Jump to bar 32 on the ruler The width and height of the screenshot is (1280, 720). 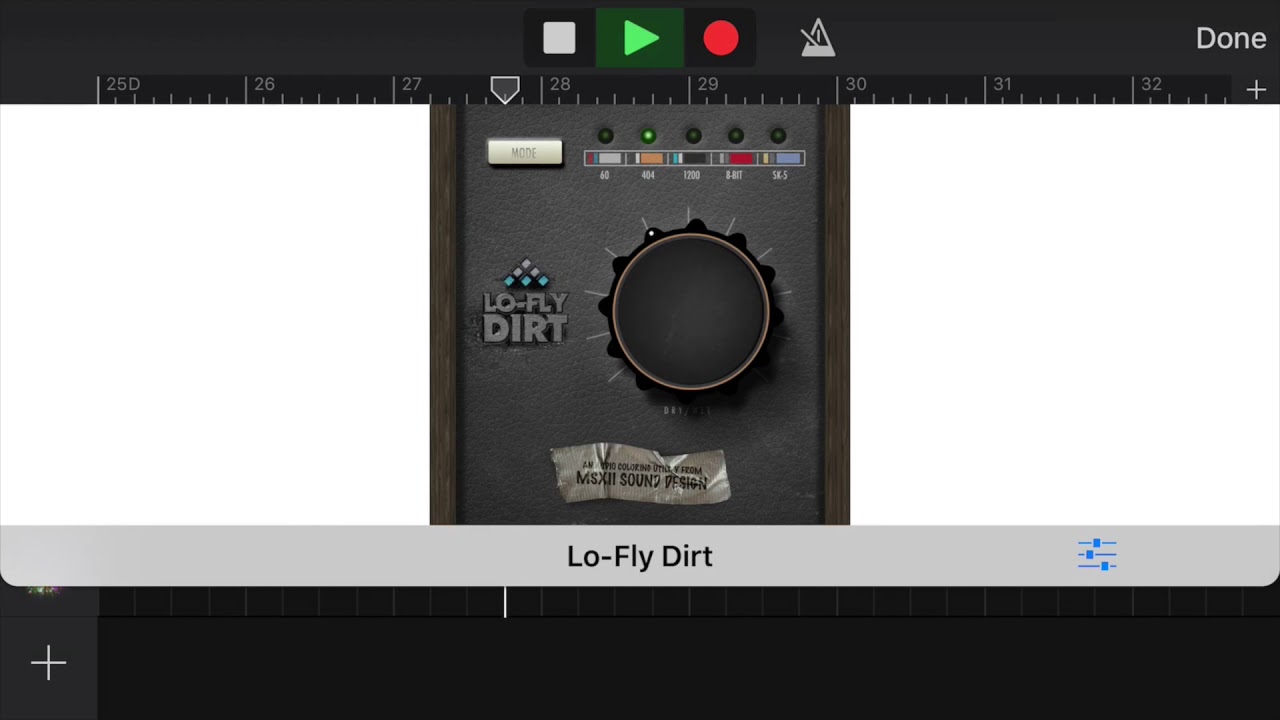pos(1152,85)
